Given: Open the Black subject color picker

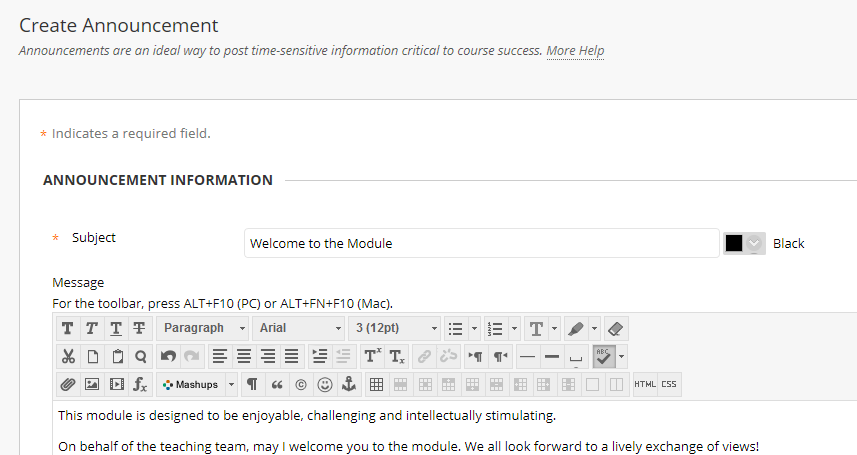Looking at the screenshot, I should click(744, 243).
